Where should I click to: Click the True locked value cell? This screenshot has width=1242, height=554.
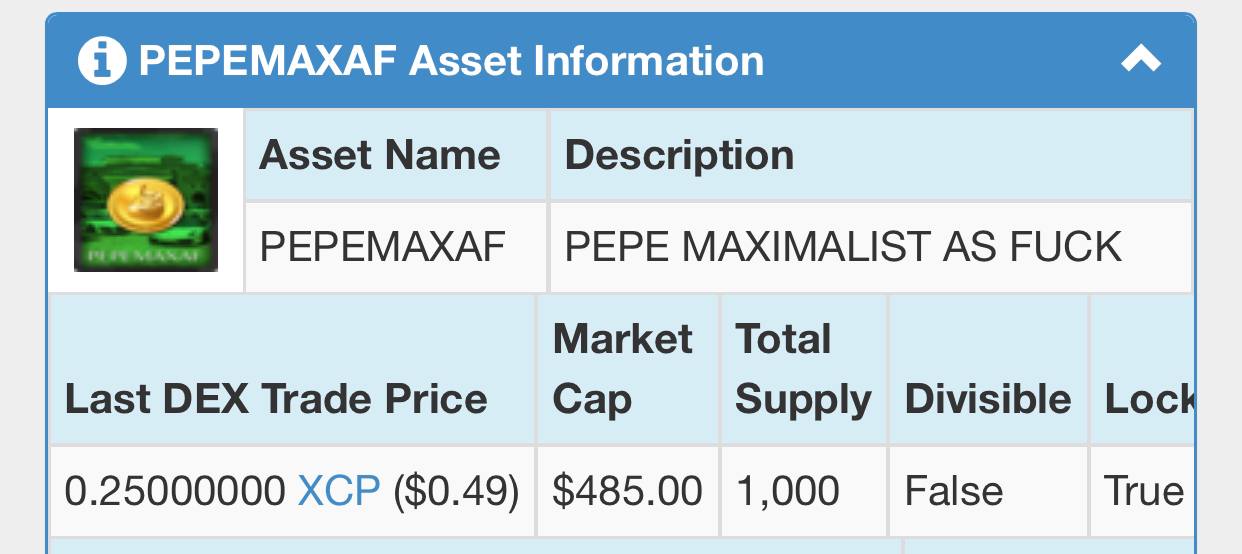point(1142,491)
